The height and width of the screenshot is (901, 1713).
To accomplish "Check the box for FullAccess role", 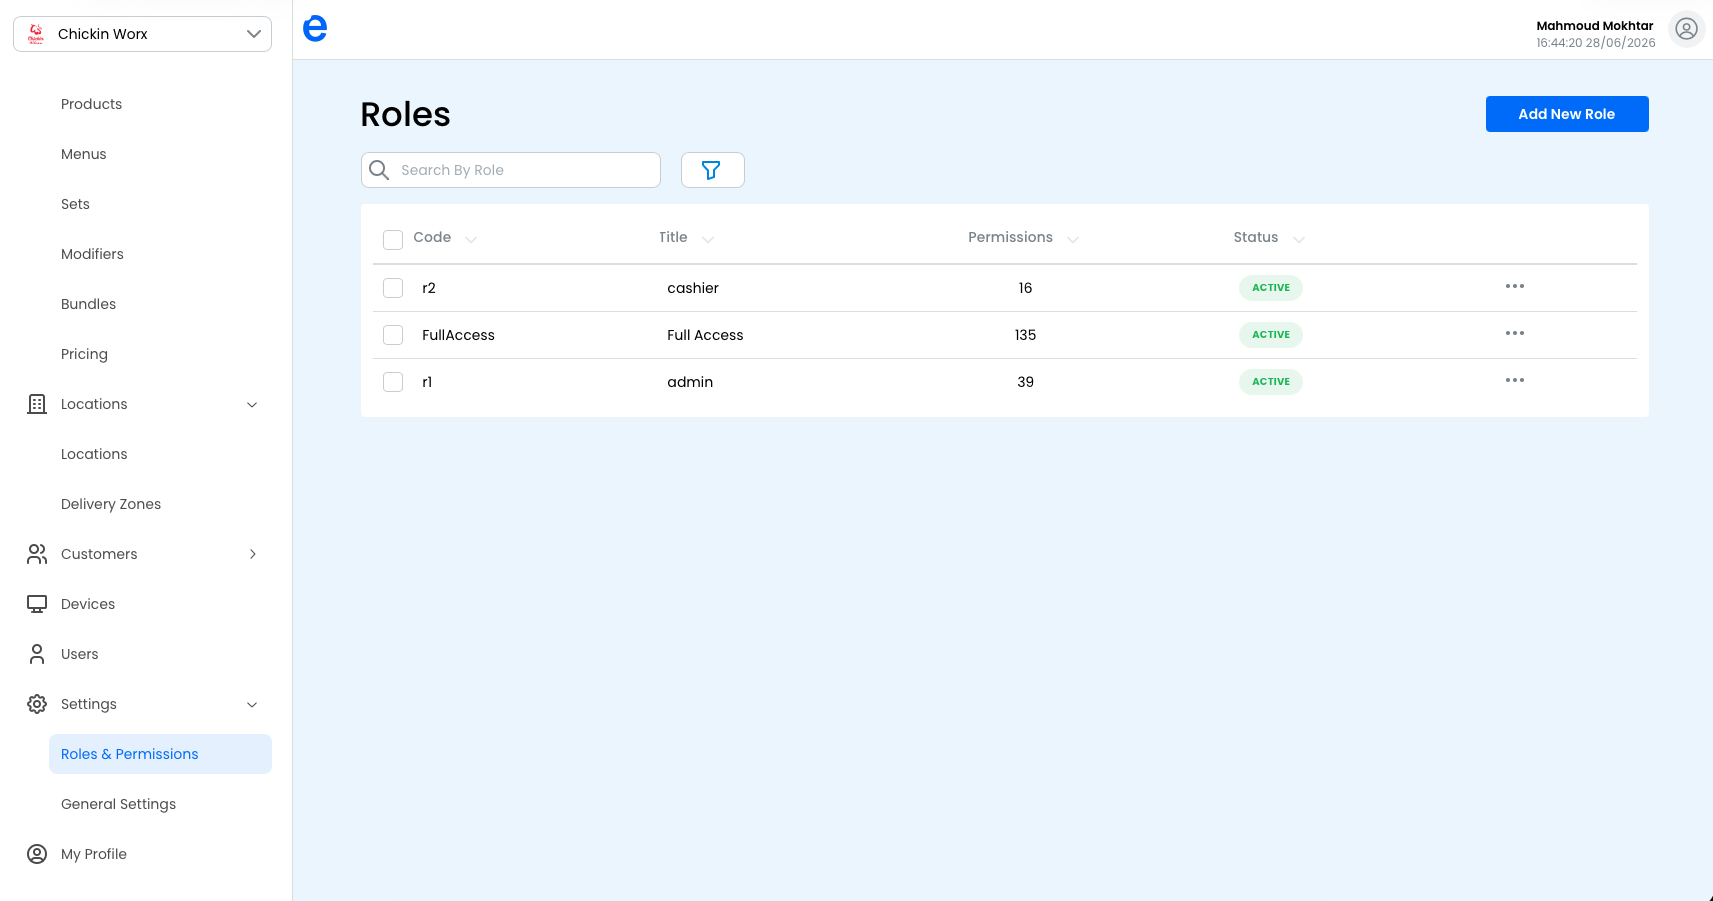I will 393,335.
